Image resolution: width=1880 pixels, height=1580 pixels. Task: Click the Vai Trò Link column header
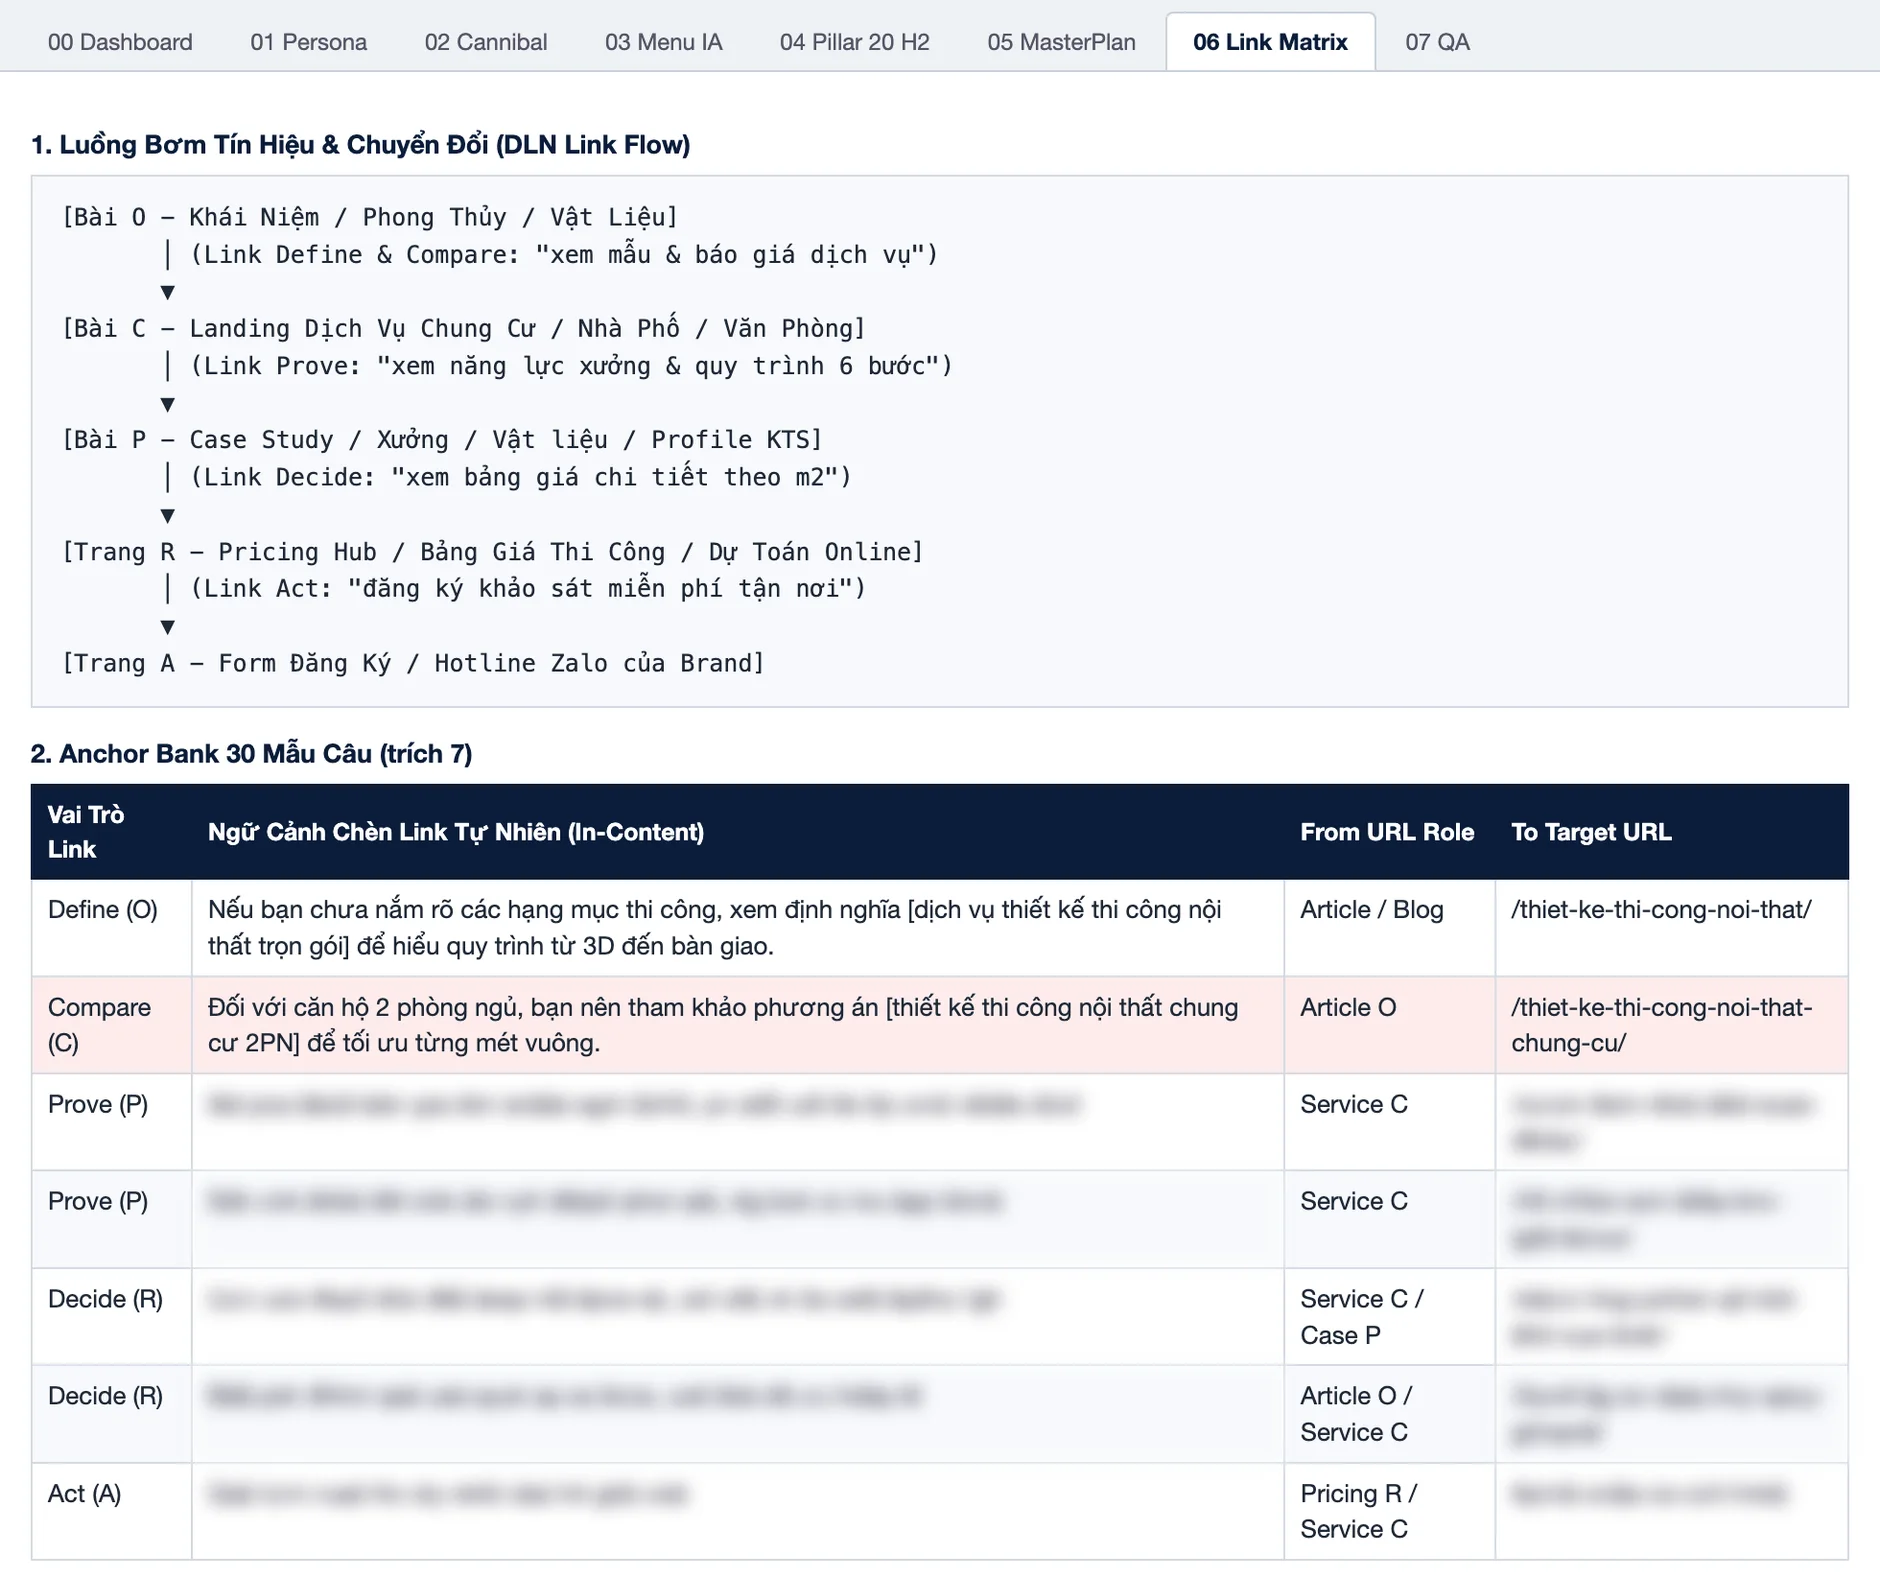111,832
